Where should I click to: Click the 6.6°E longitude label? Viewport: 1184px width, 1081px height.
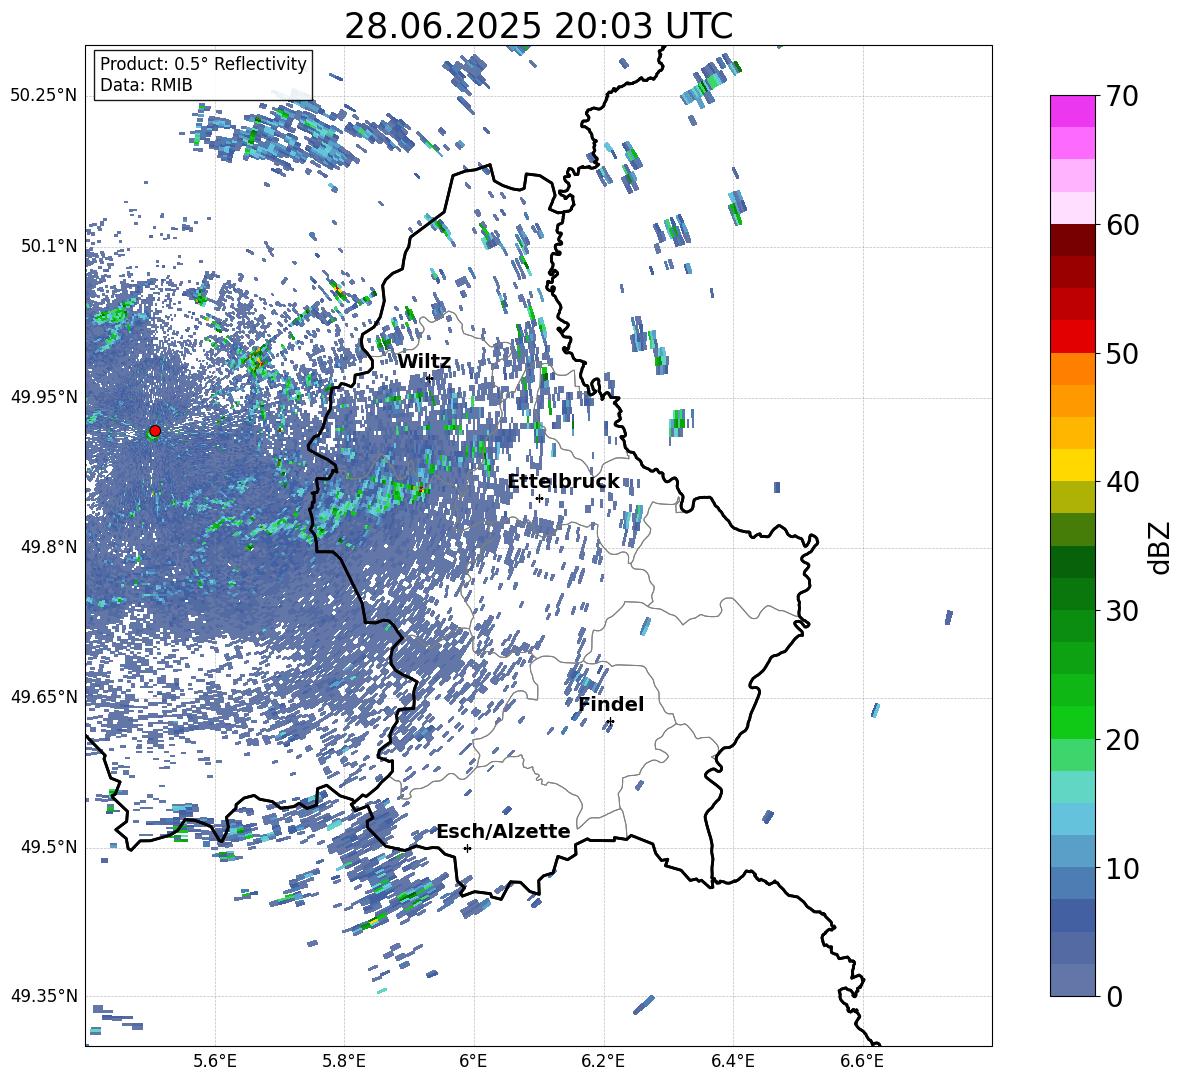click(862, 1061)
